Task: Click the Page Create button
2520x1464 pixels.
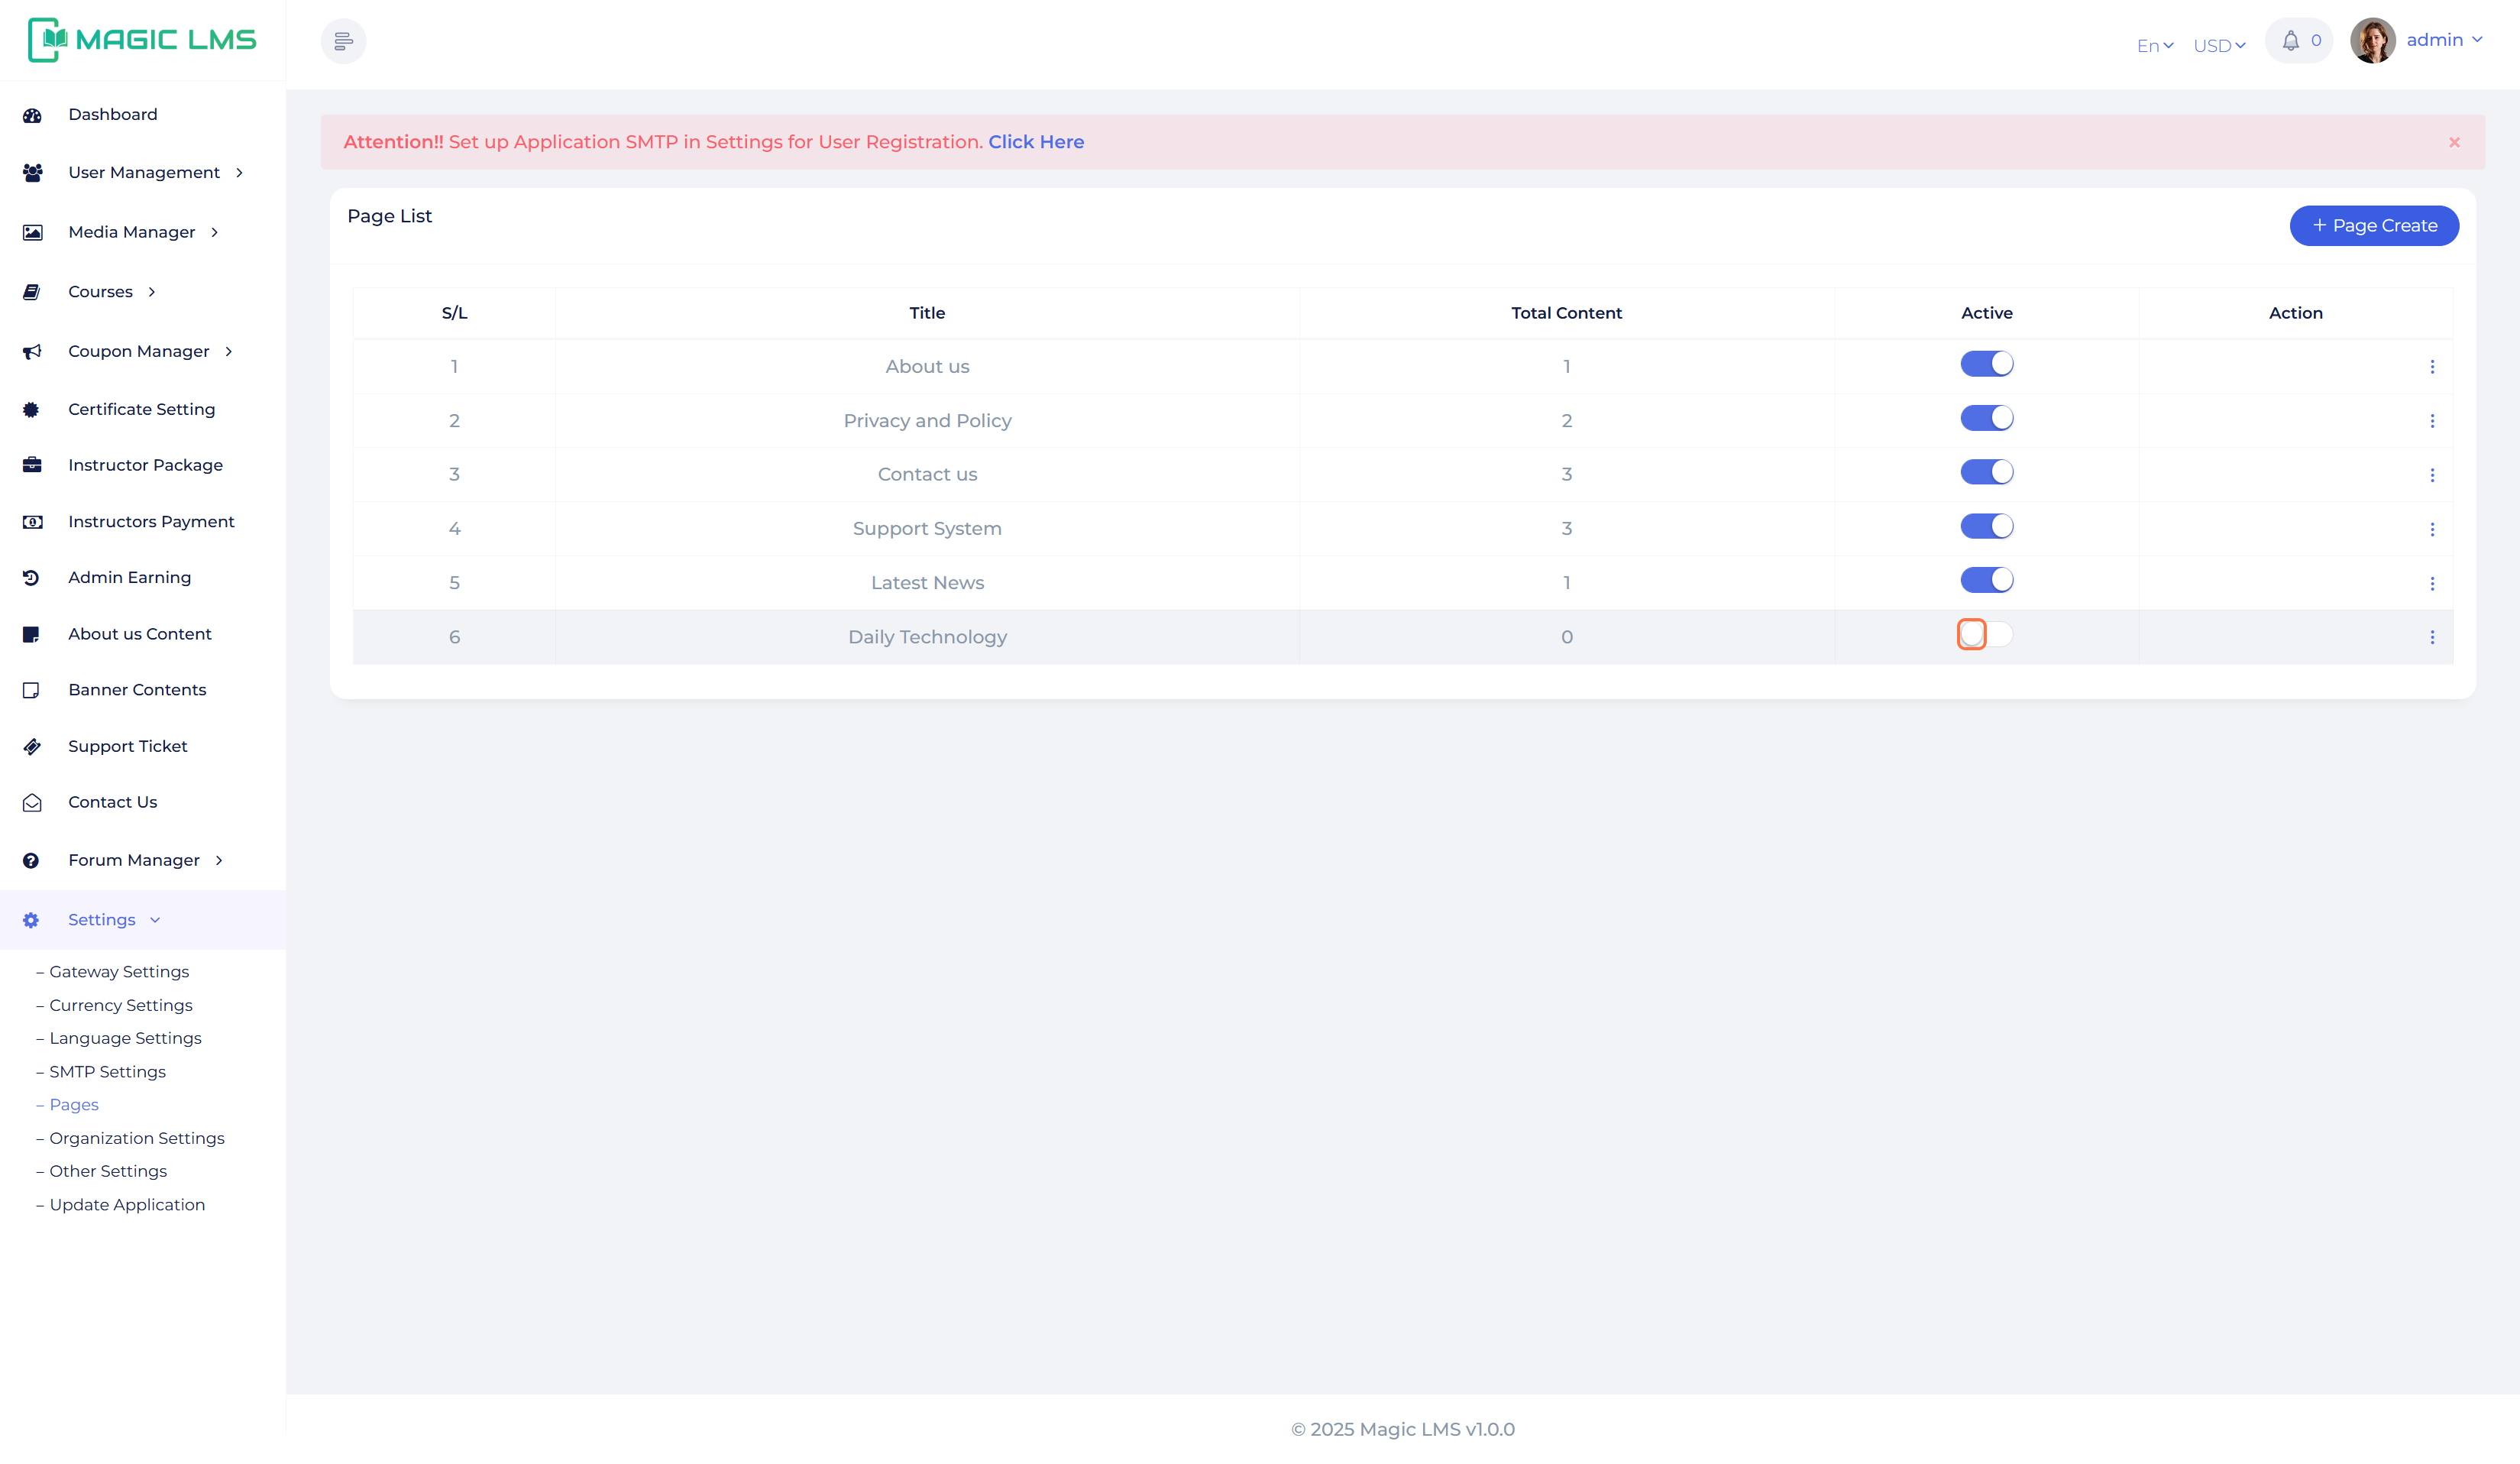Action: pos(2374,226)
